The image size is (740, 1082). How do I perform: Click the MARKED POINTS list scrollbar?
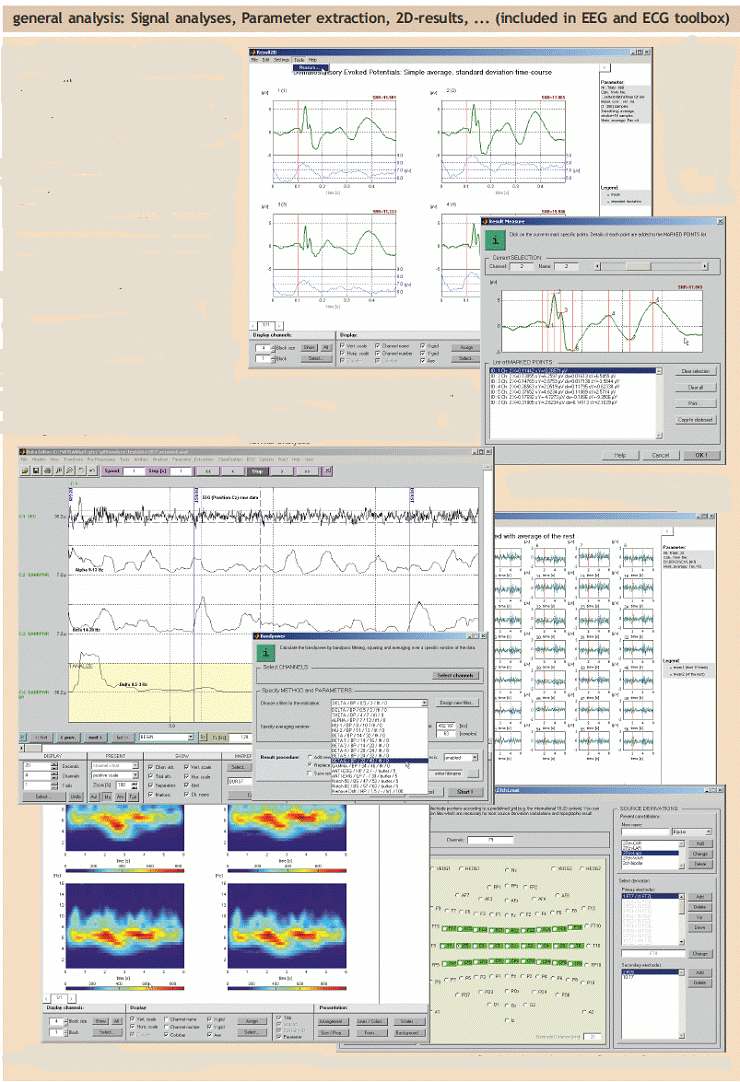click(x=659, y=403)
